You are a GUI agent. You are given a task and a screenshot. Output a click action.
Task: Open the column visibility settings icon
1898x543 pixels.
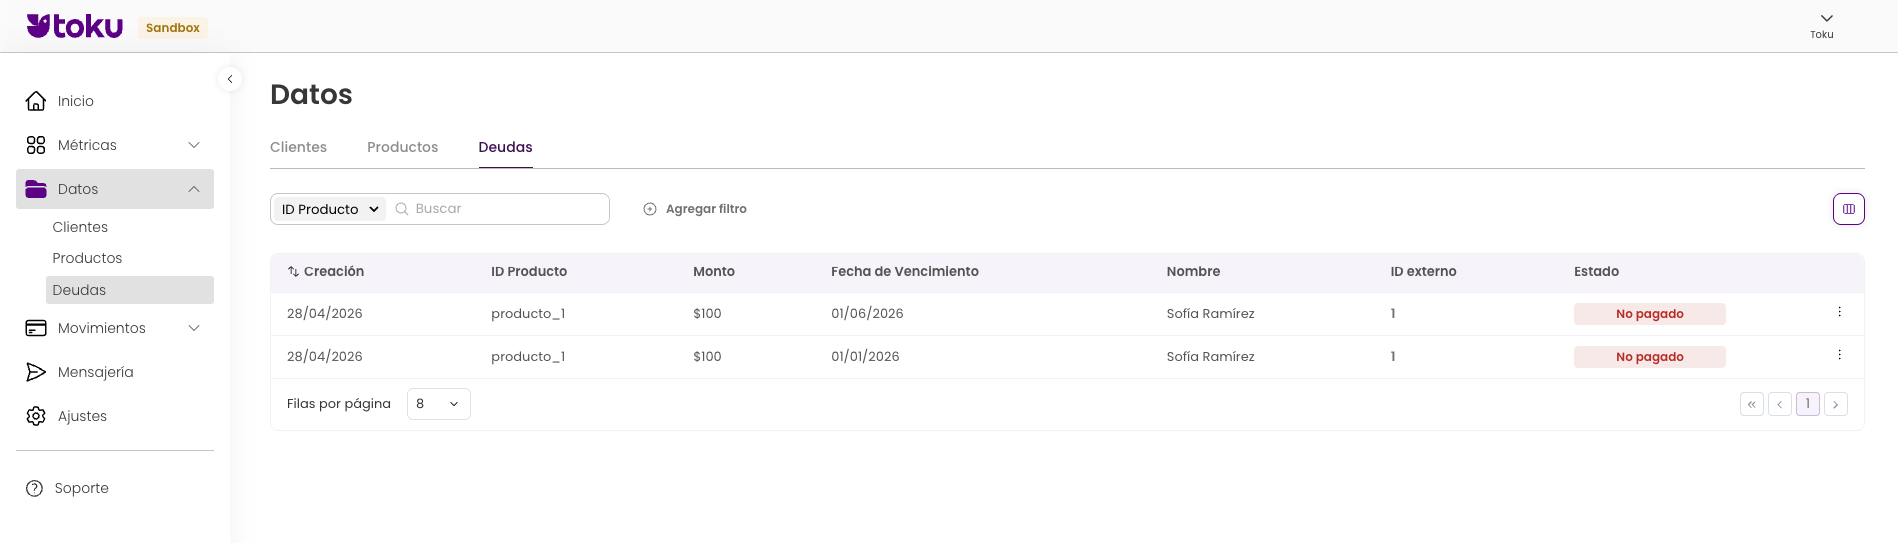tap(1848, 209)
